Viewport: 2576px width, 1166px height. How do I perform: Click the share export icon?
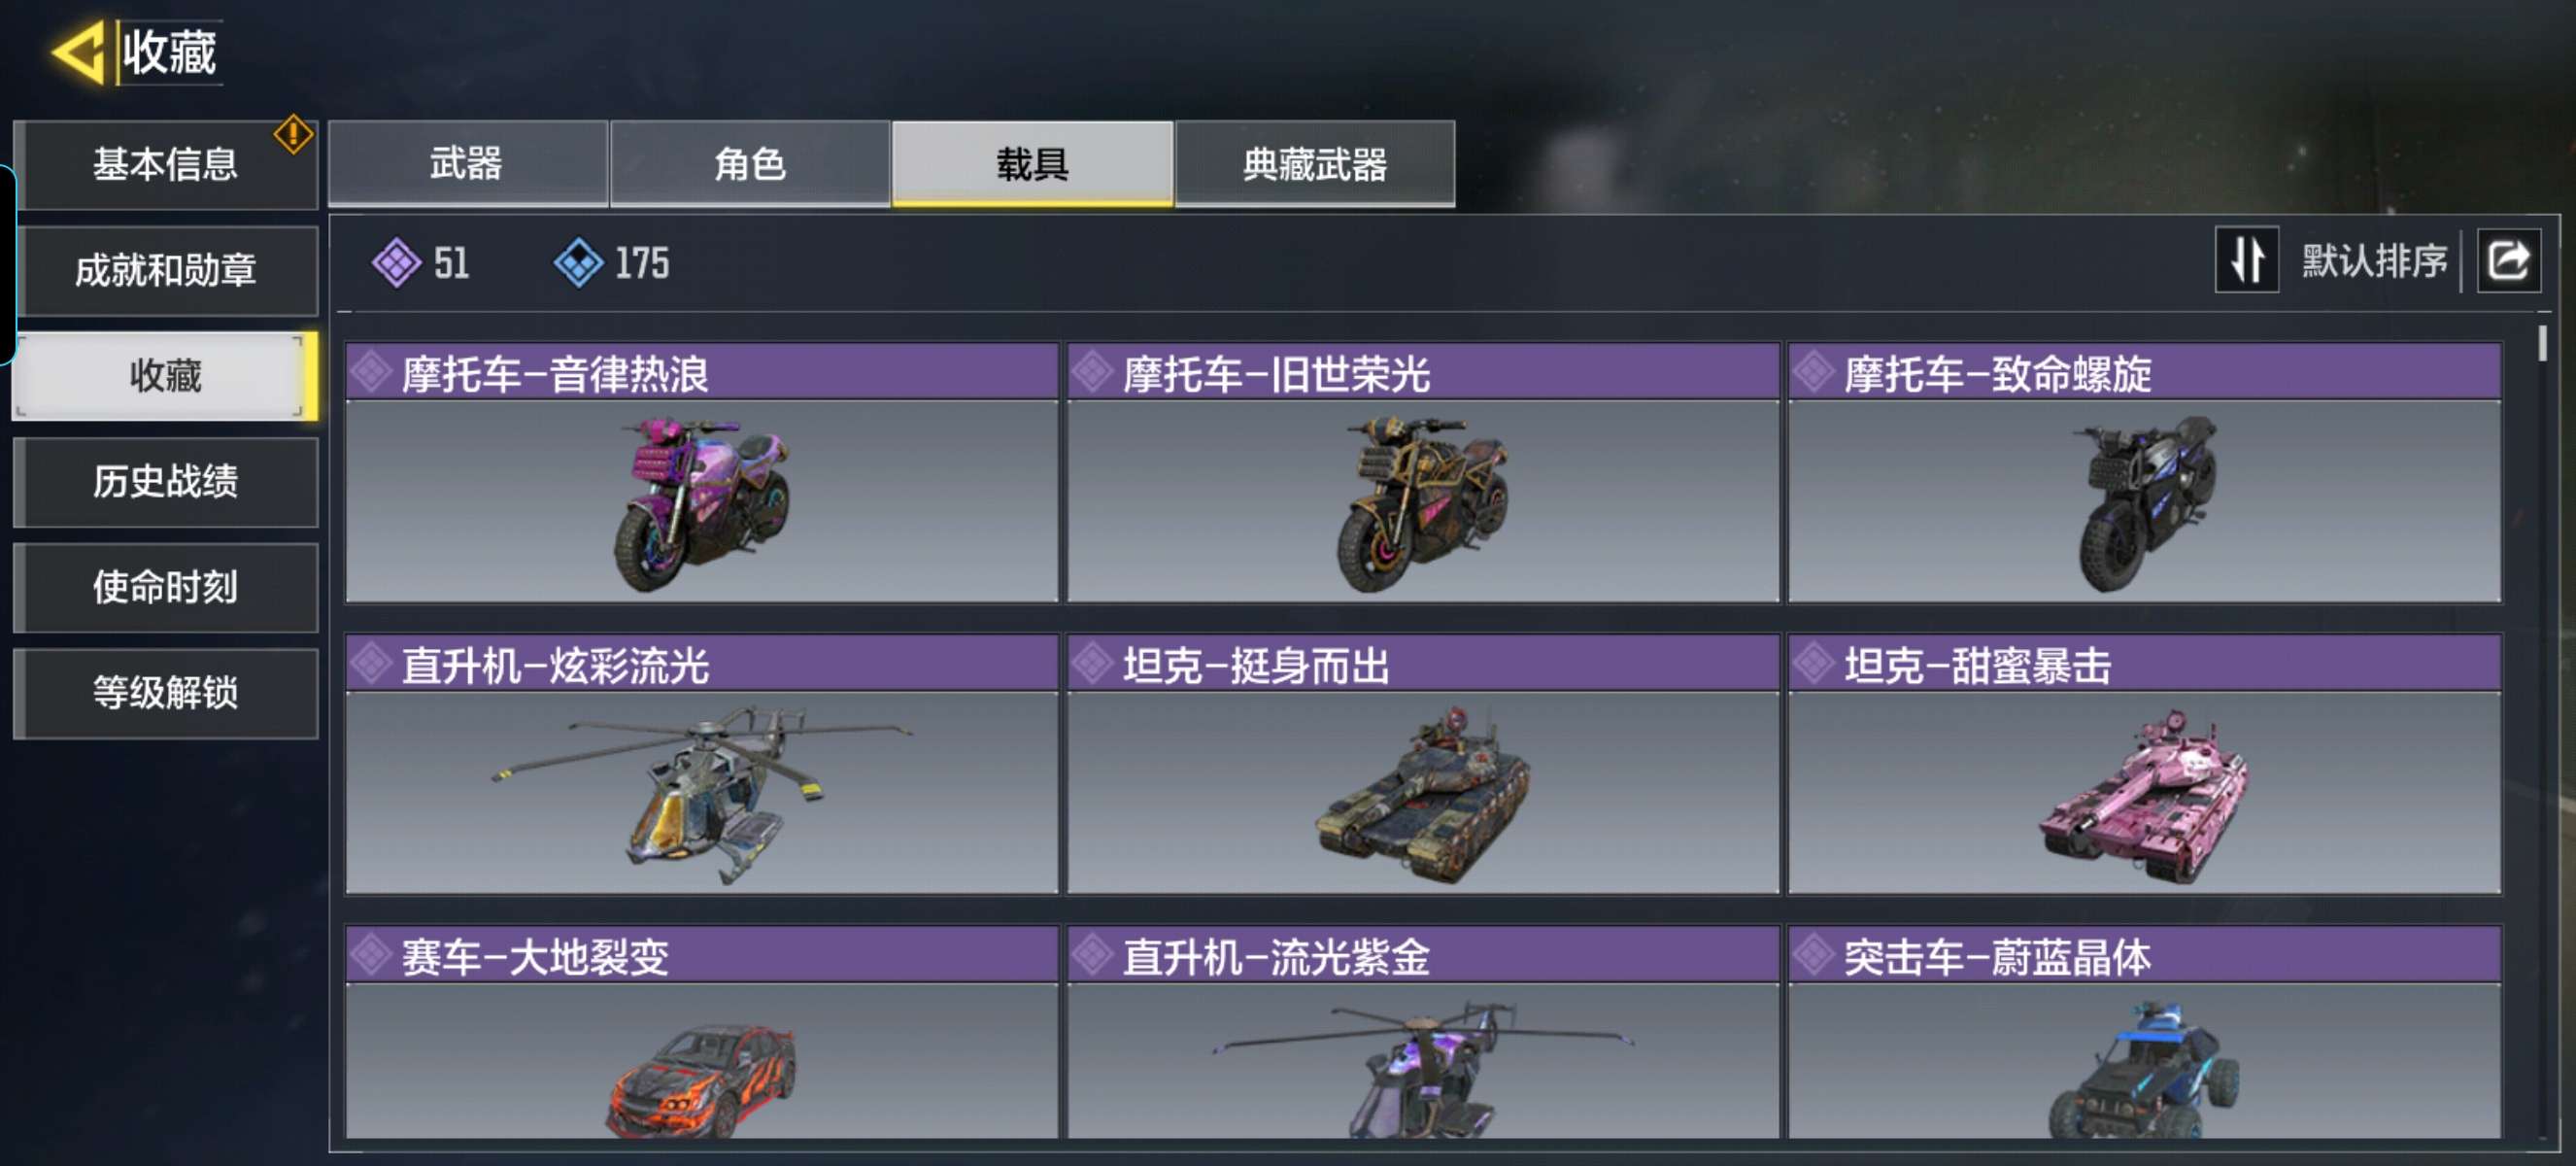point(2507,261)
